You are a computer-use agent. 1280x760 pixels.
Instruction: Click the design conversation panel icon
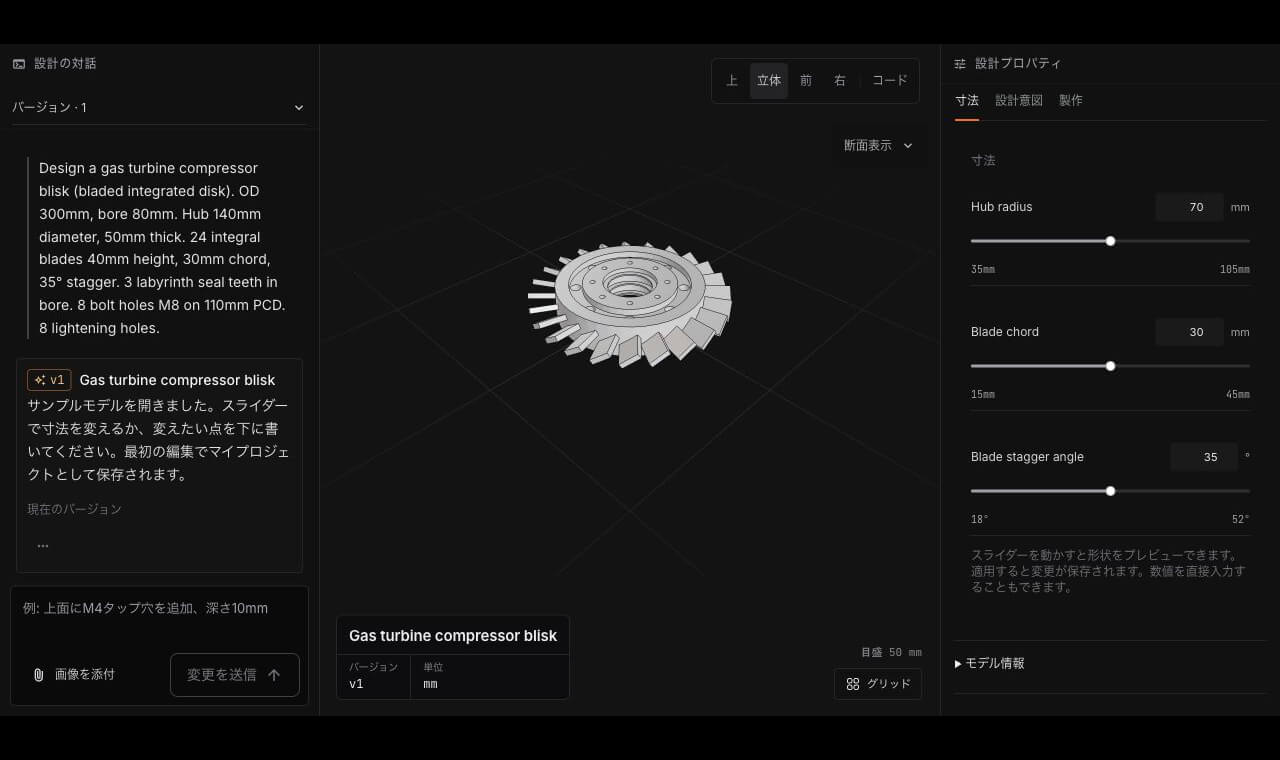click(x=19, y=63)
